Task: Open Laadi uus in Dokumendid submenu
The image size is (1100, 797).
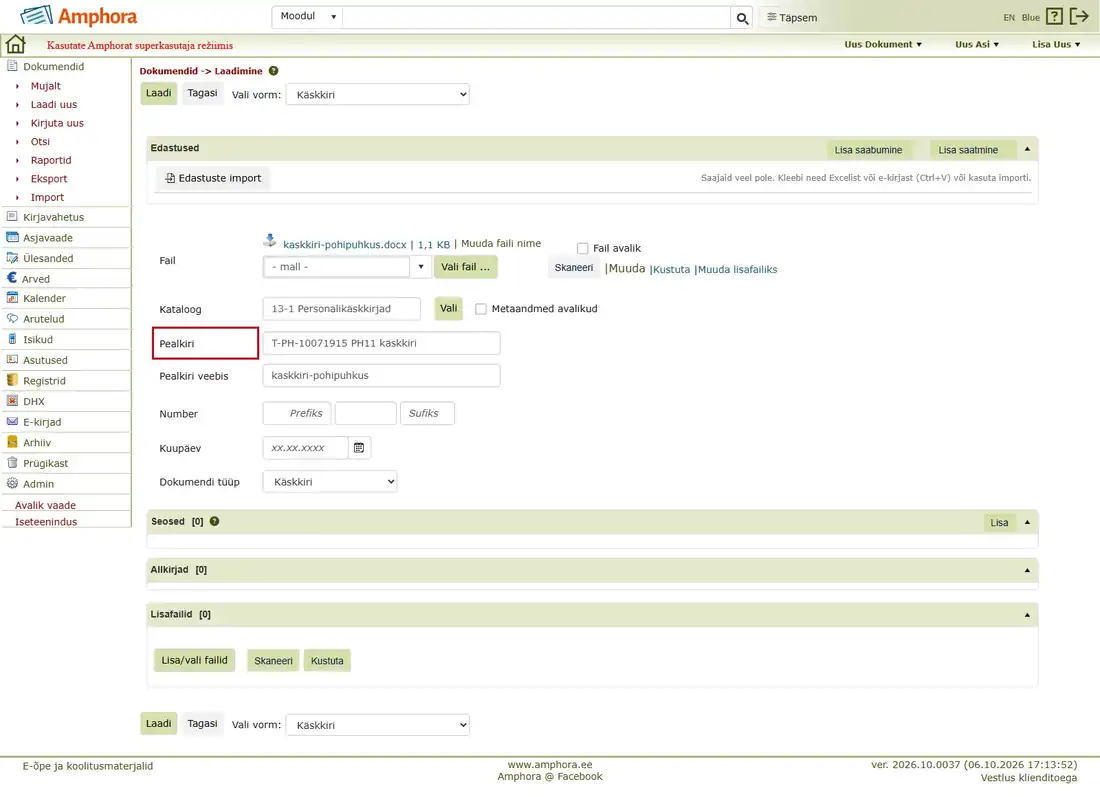Action: pos(53,105)
